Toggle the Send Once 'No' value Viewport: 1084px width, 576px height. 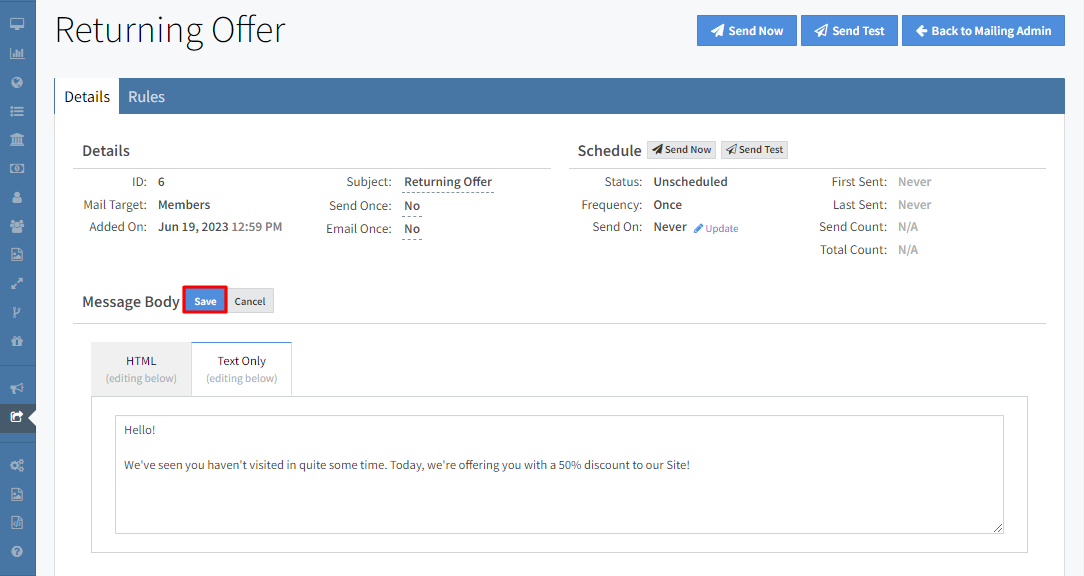pos(412,206)
